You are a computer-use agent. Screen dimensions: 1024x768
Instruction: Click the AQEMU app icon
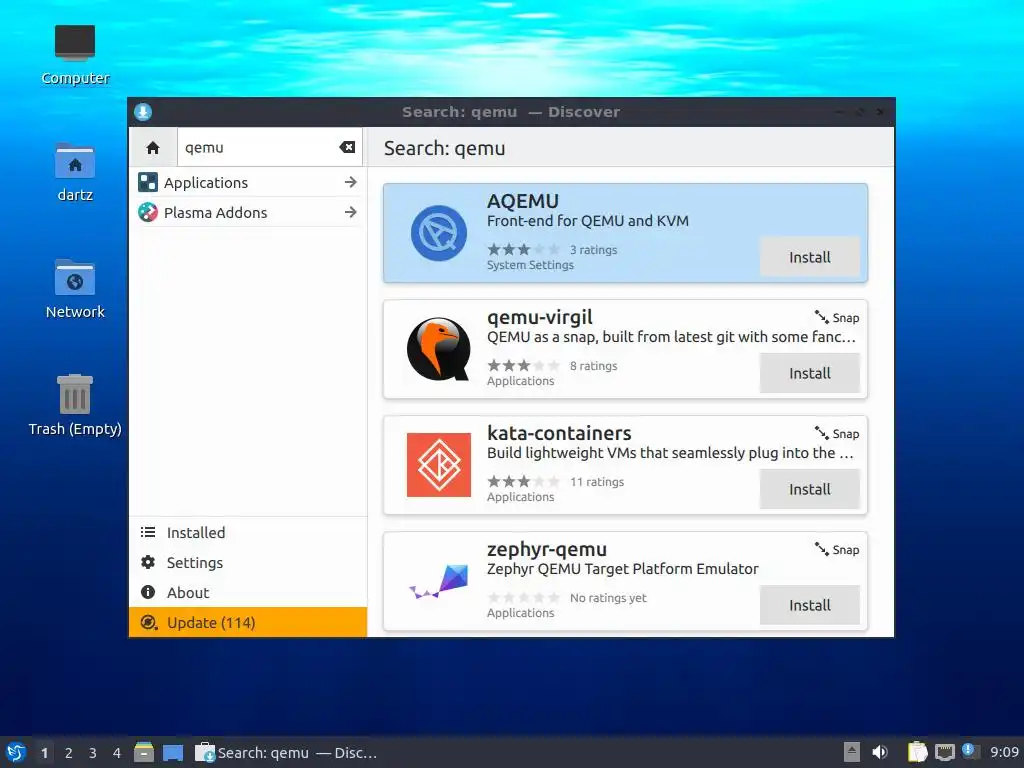439,233
